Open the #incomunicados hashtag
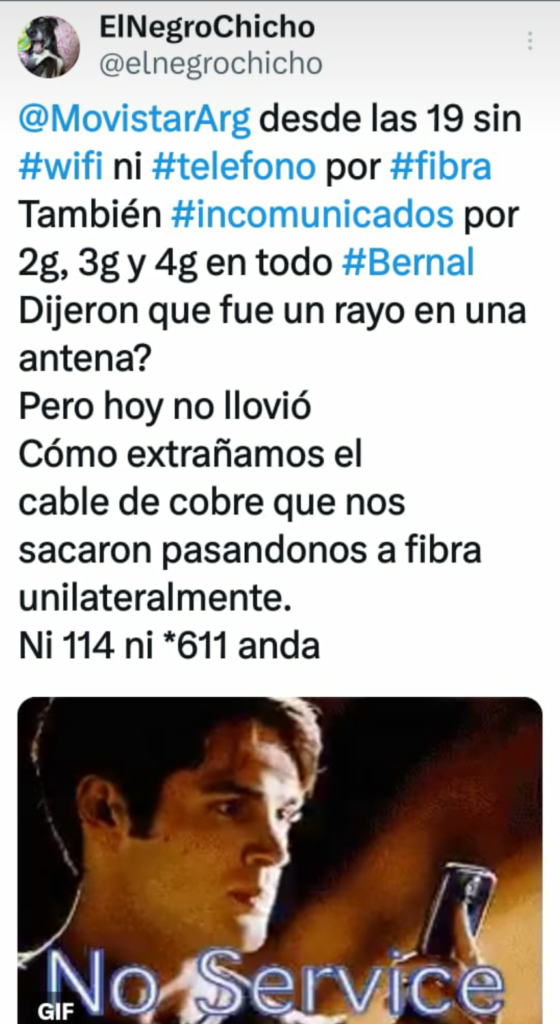Viewport: 560px width, 1024px height. click(x=312, y=216)
